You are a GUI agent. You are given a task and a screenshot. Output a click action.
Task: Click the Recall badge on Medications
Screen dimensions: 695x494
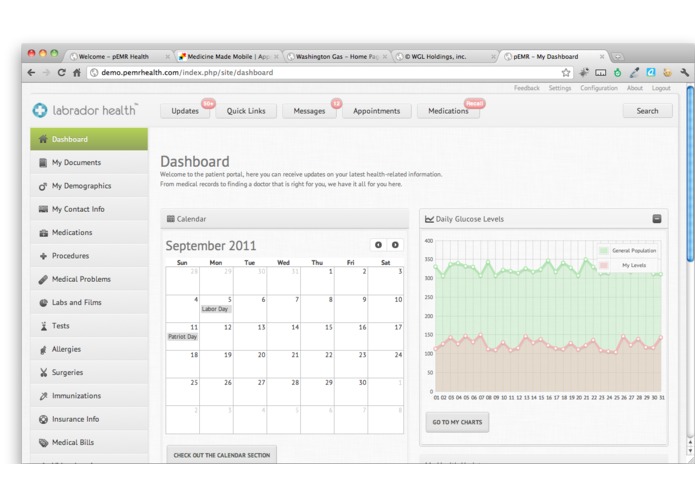[474, 104]
